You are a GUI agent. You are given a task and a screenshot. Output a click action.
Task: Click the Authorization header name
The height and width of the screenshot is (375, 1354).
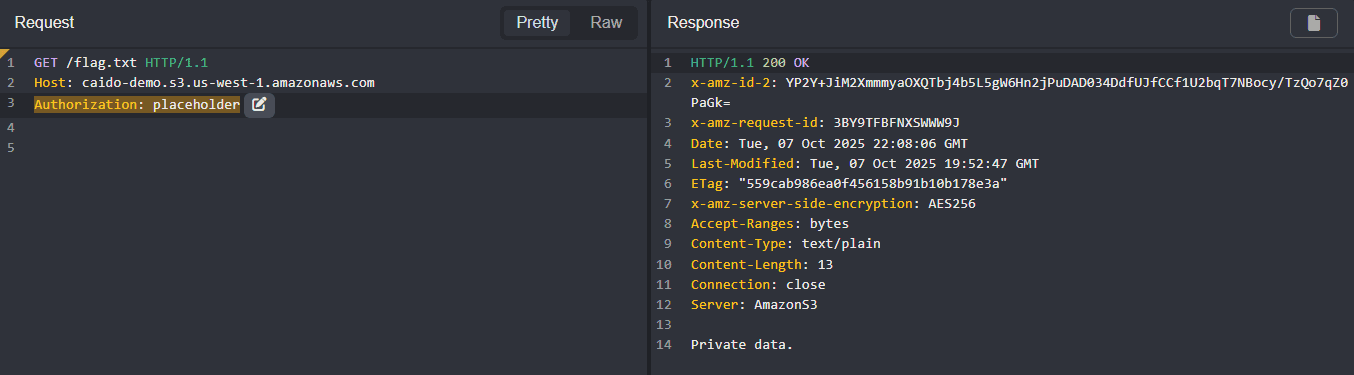pos(86,104)
